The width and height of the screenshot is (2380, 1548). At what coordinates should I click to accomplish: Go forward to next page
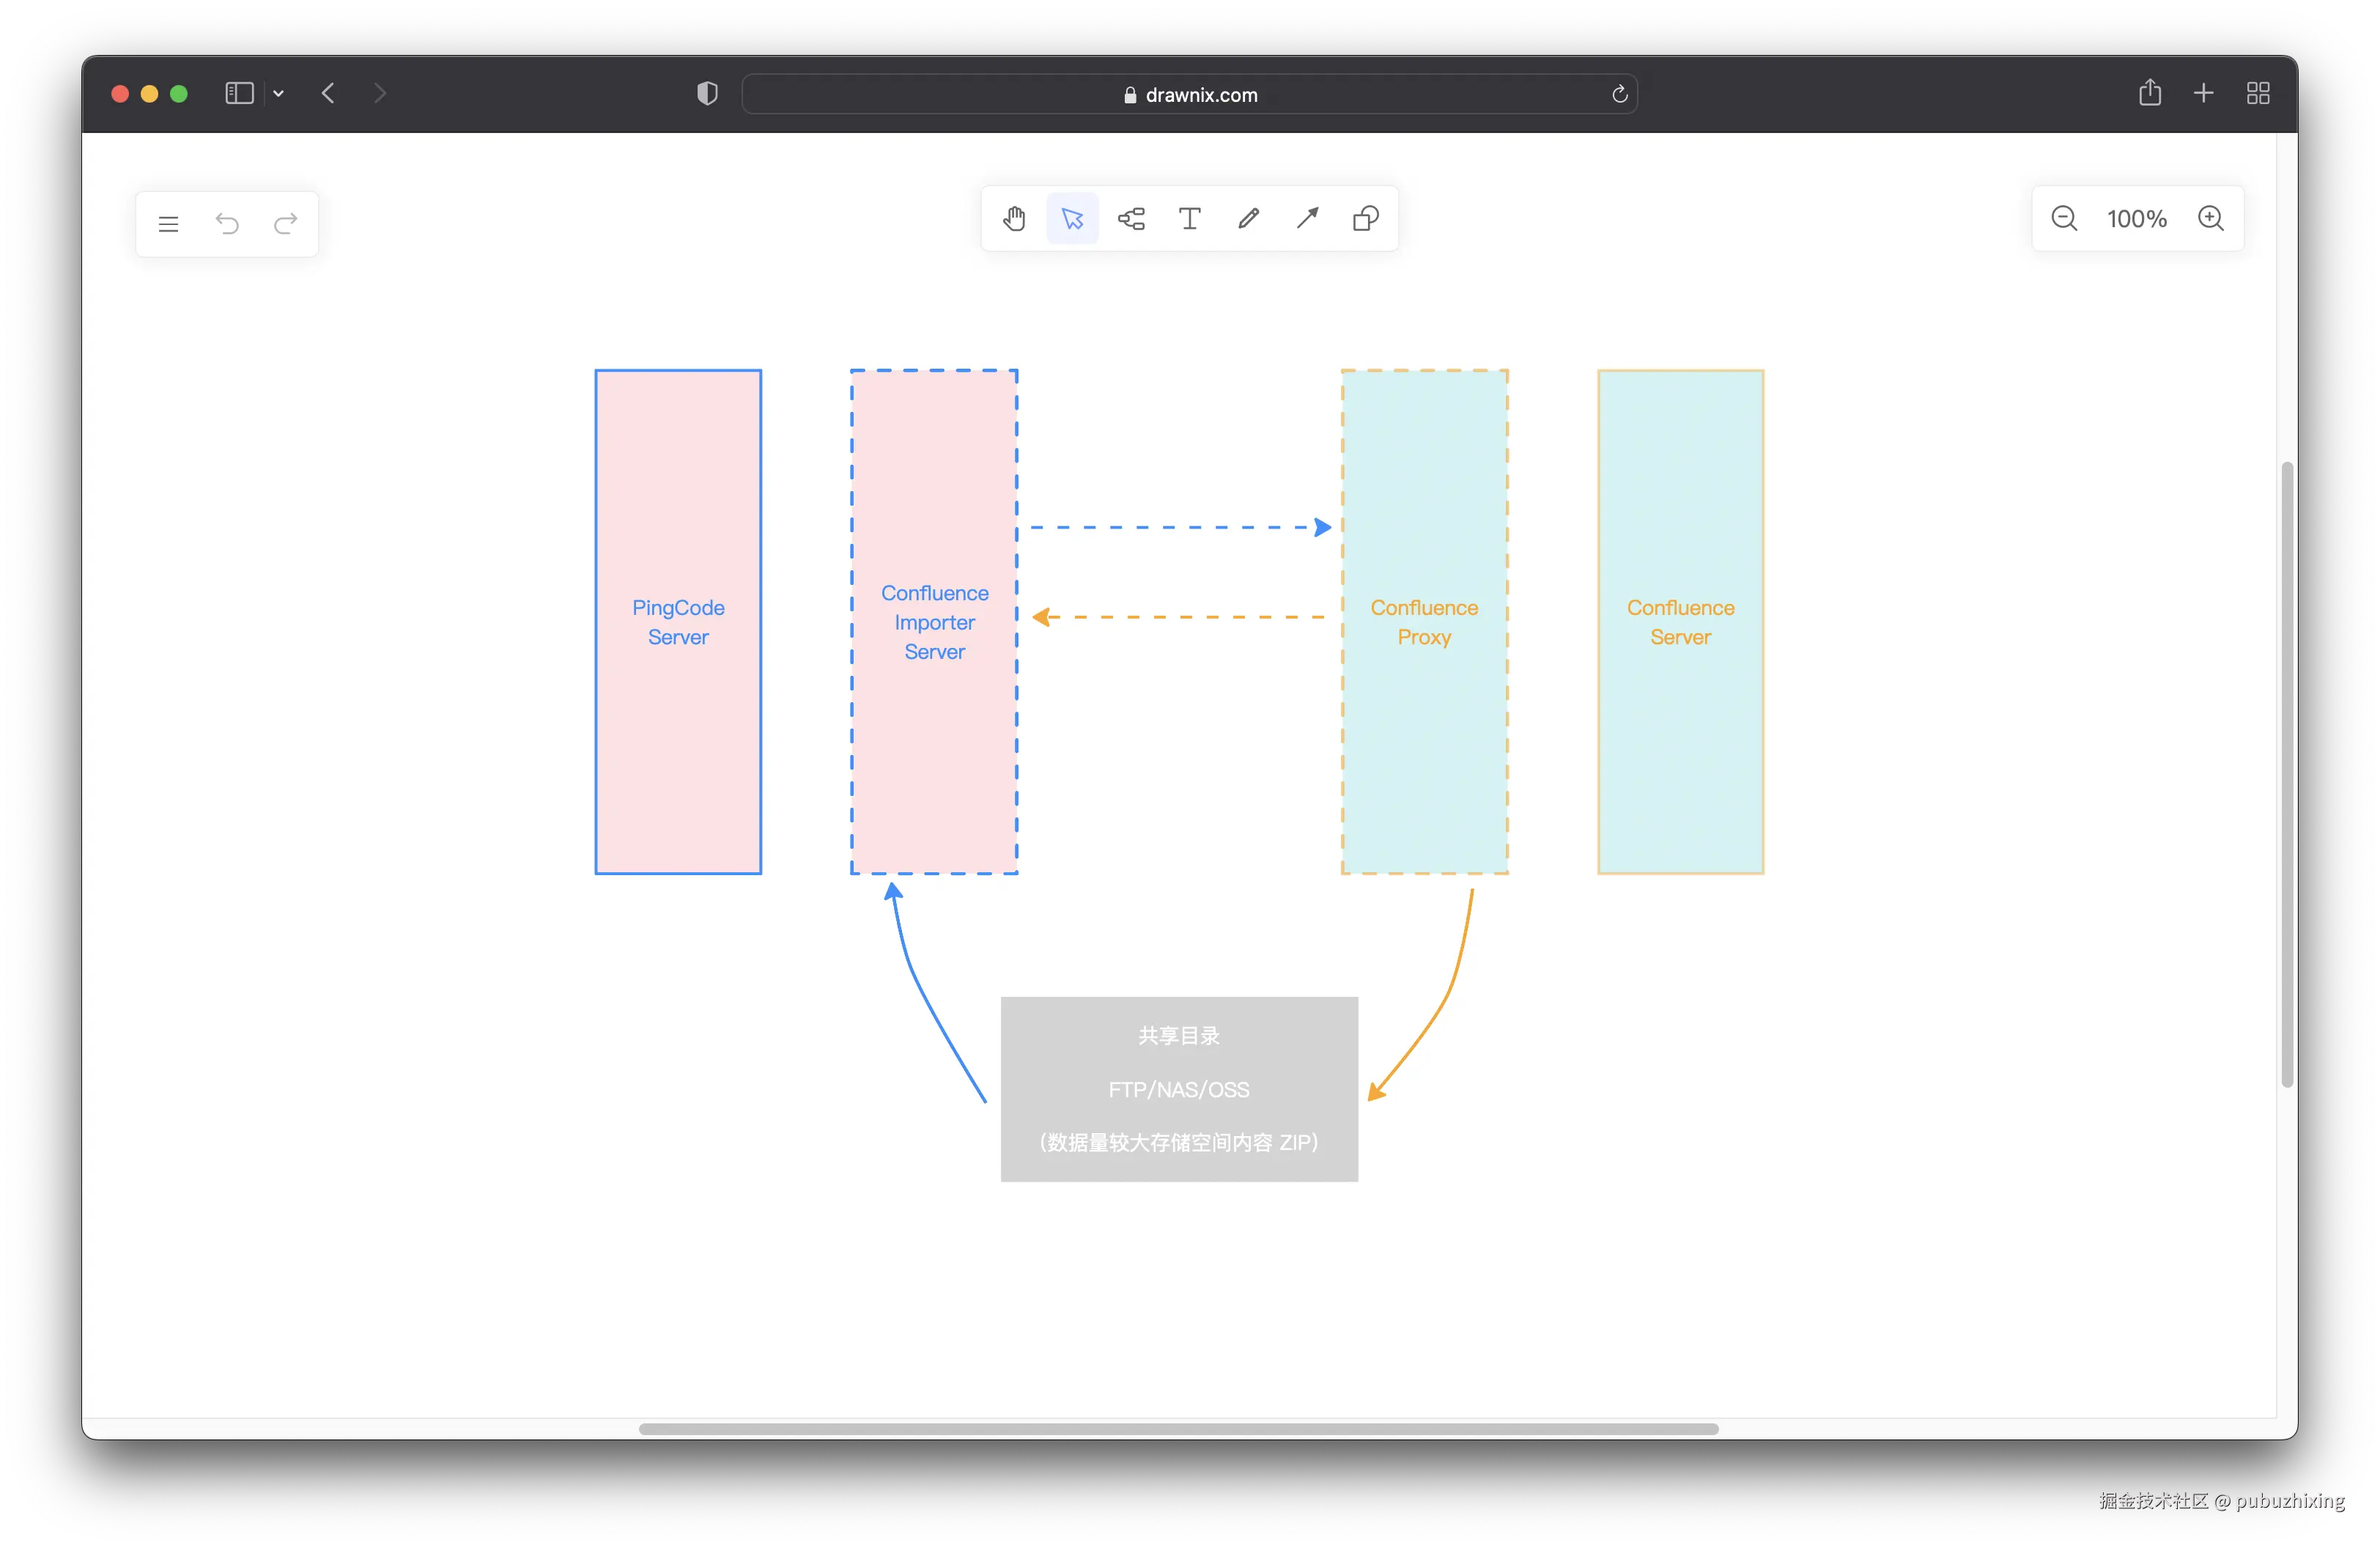click(x=379, y=94)
